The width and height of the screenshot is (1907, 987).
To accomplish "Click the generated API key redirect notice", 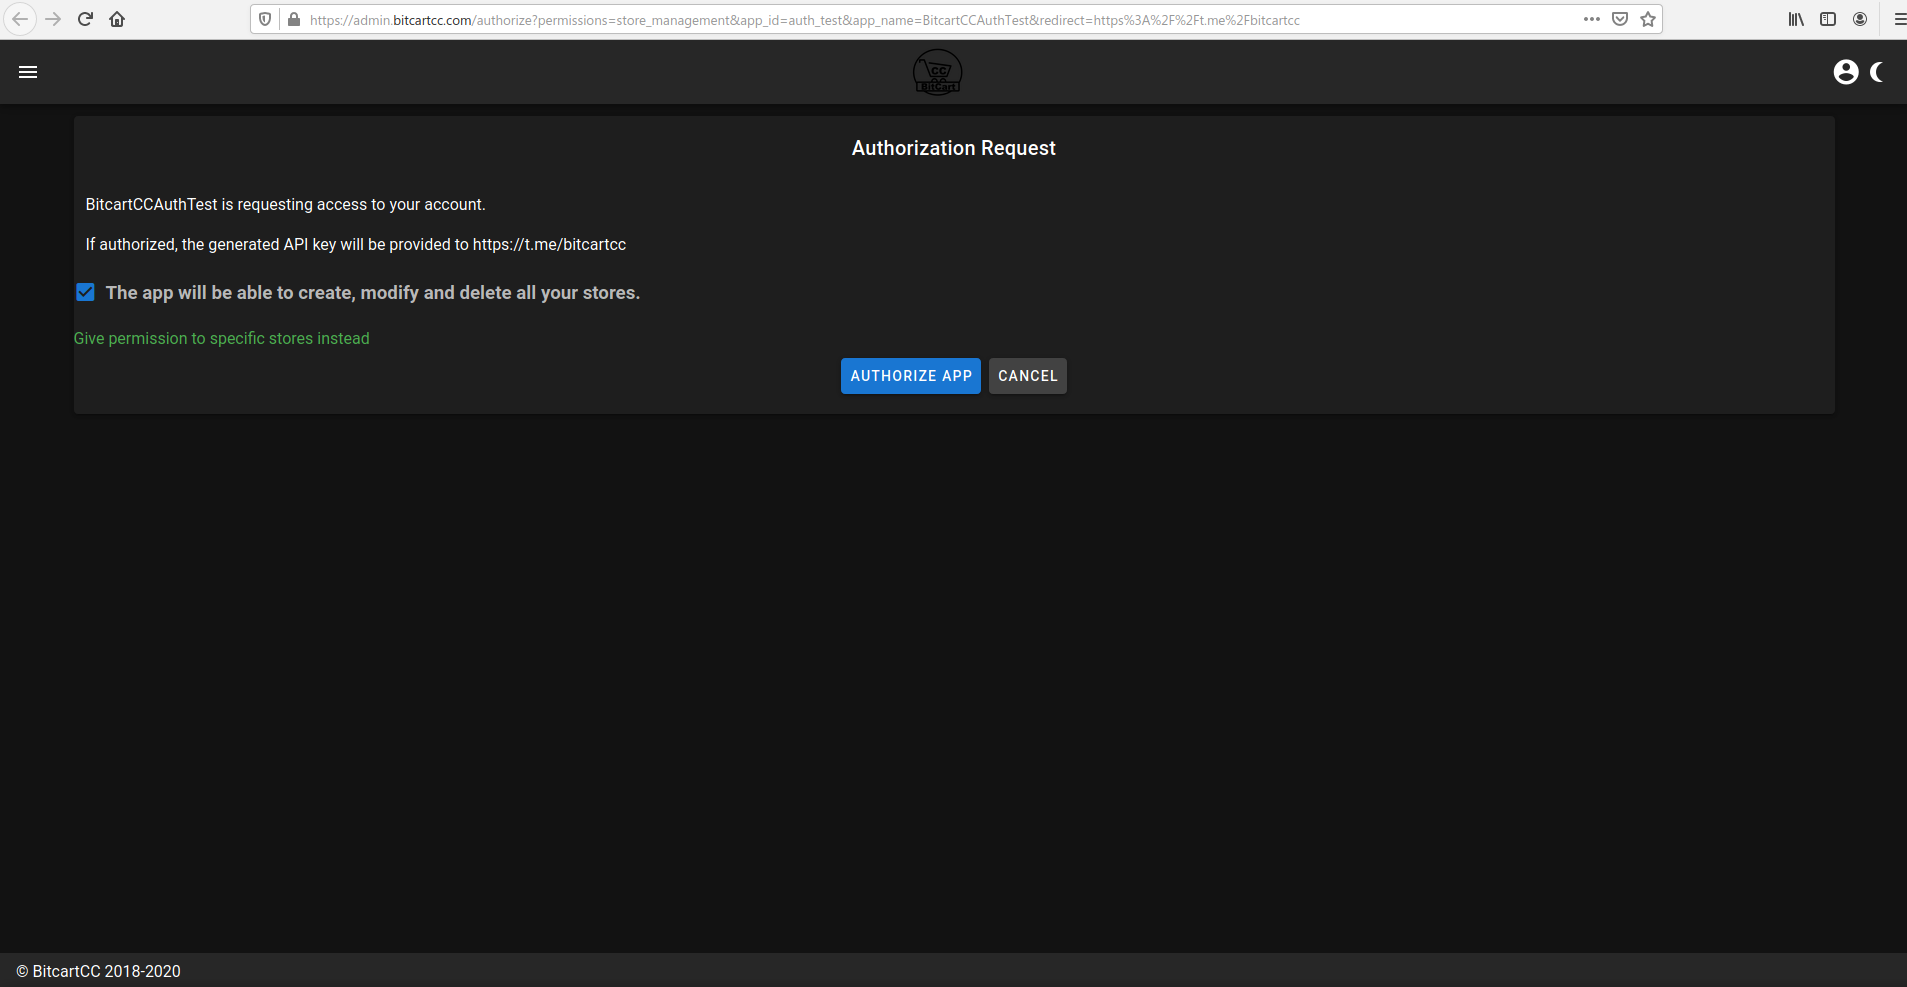I will 356,245.
